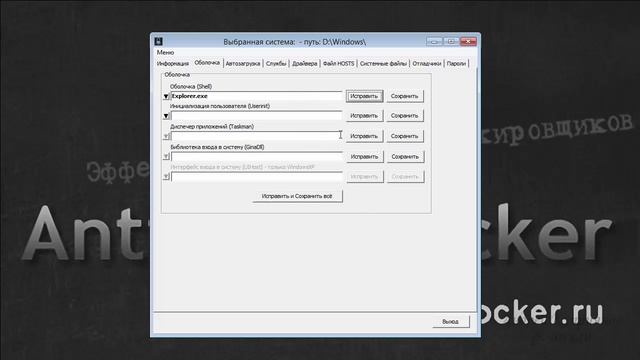
Task: Open the Меню menu
Action: pyautogui.click(x=165, y=52)
